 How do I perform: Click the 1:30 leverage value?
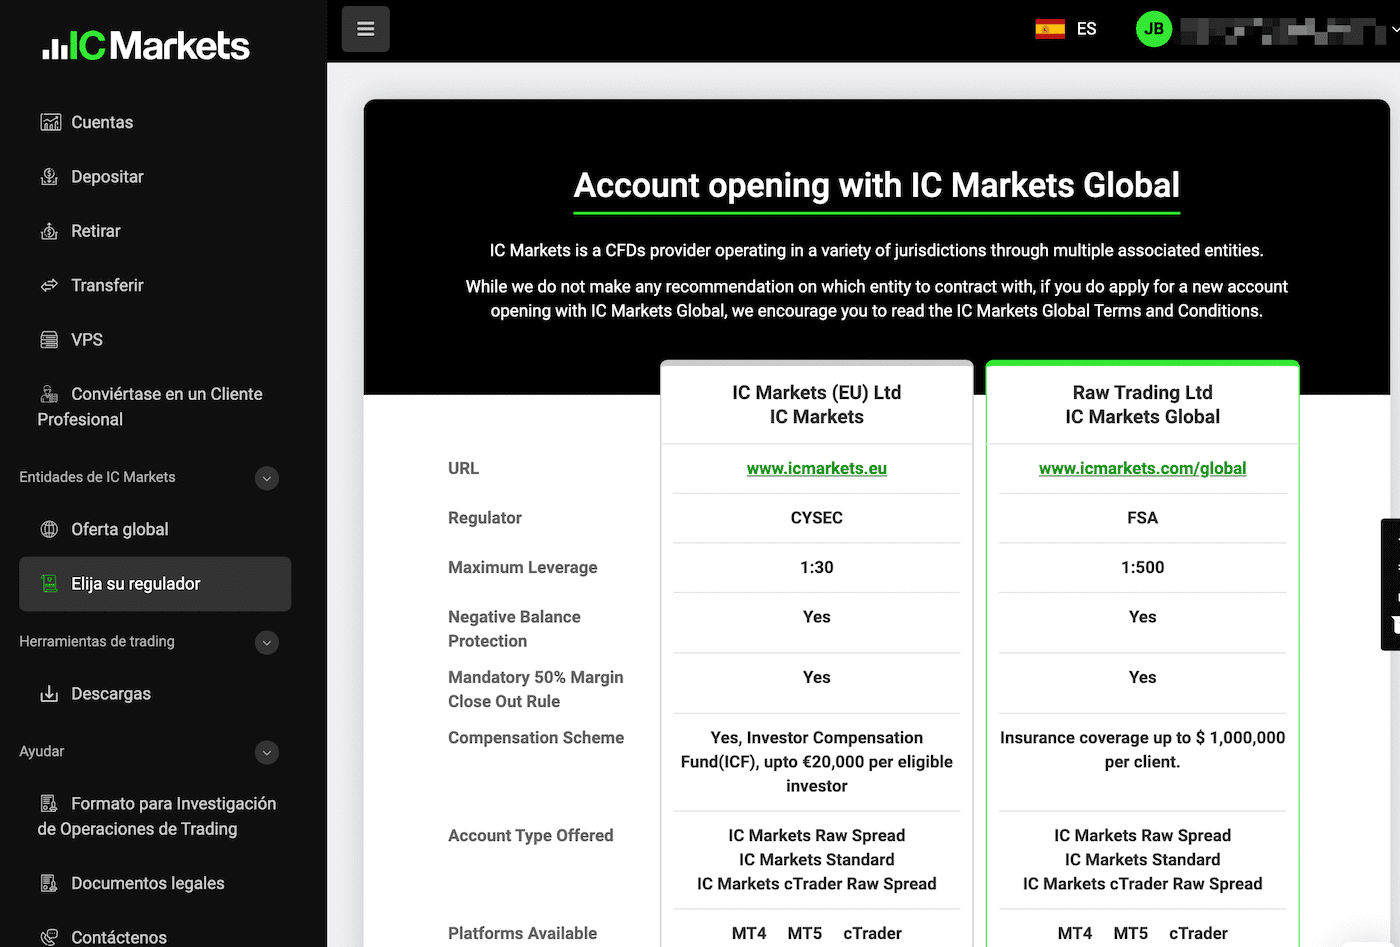coord(817,567)
